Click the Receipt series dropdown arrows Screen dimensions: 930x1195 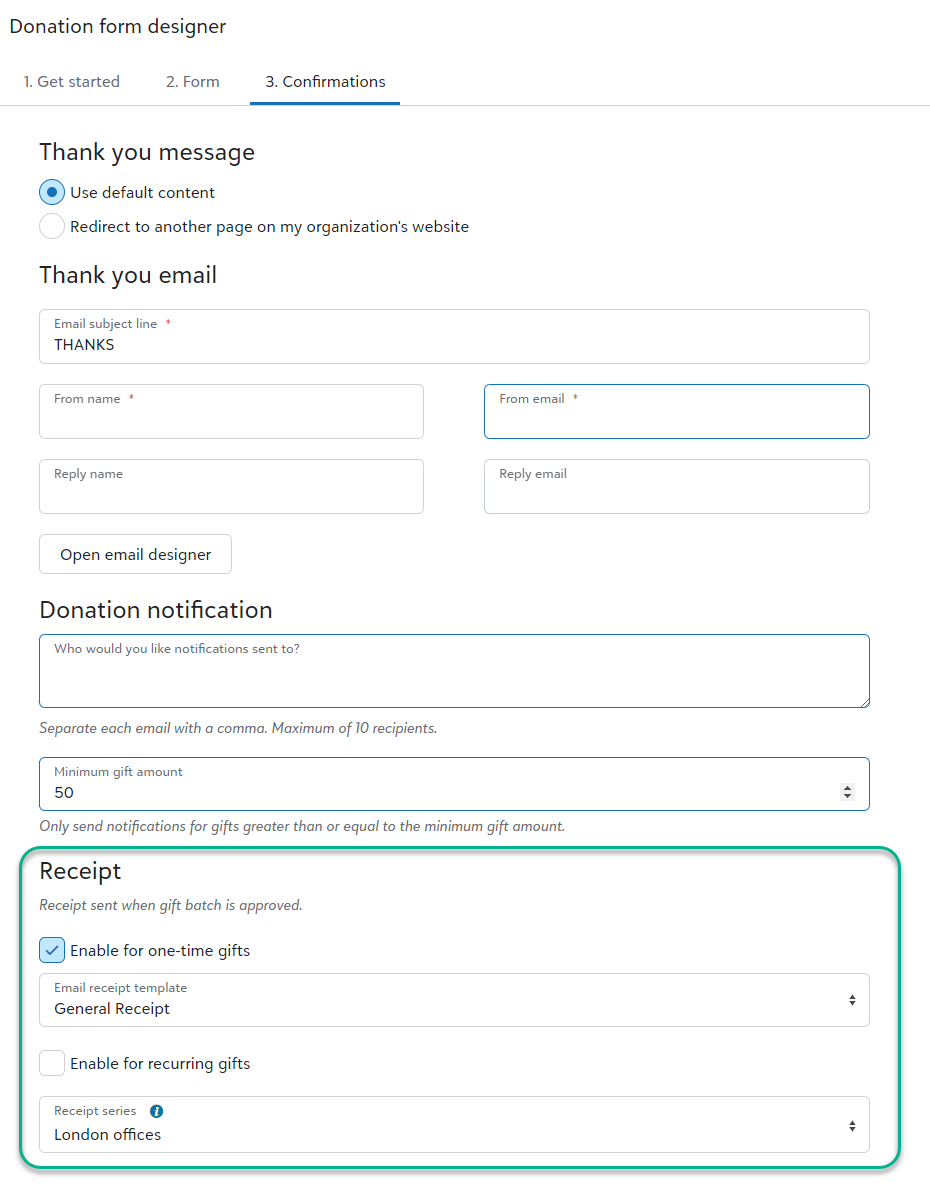pyautogui.click(x=852, y=1124)
